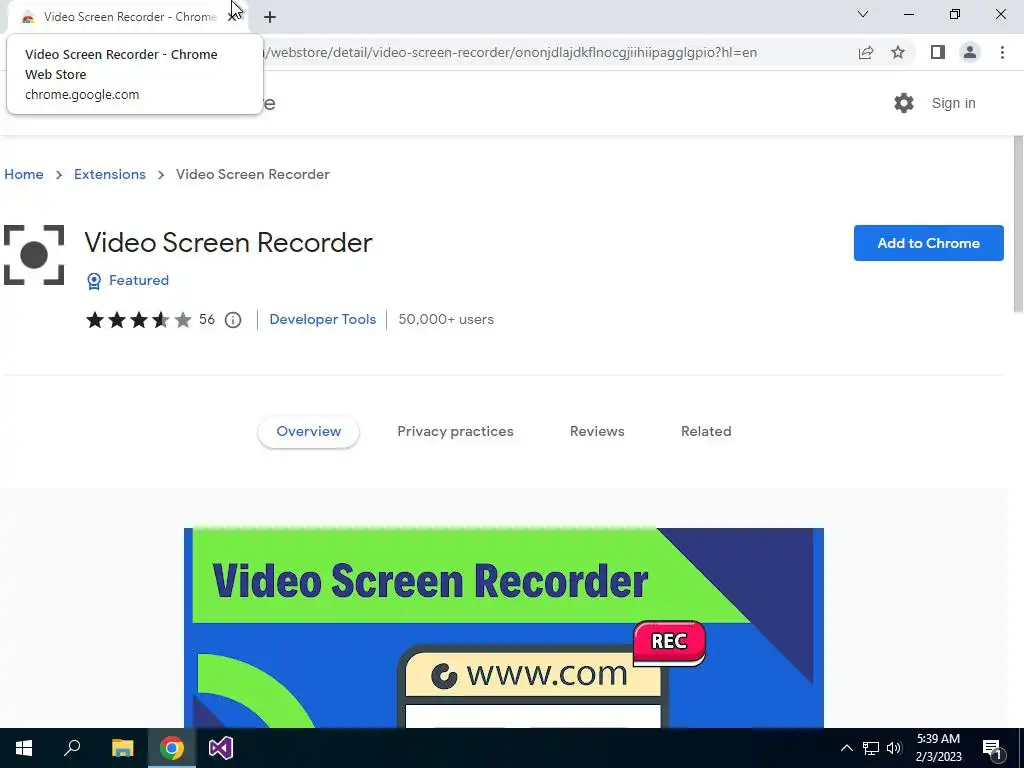Viewport: 1024px width, 768px height.
Task: Click the Add to Chrome button
Action: pos(929,243)
